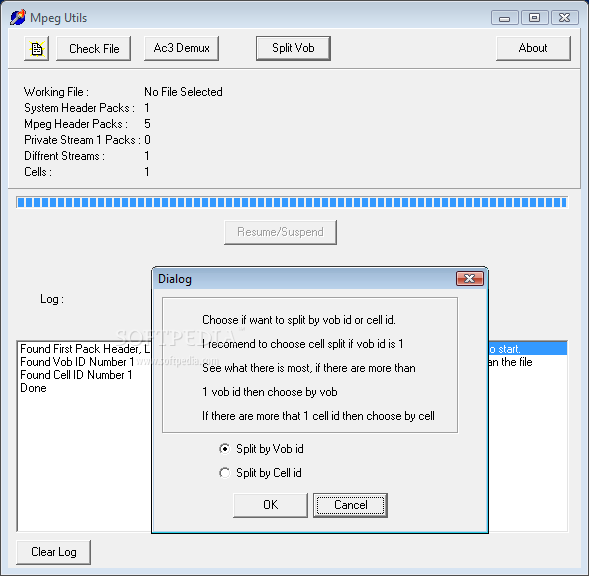Viewport: 589px width, 576px height.
Task: Select log line 'Found Cell ID Number 1'
Action: click(x=76, y=375)
